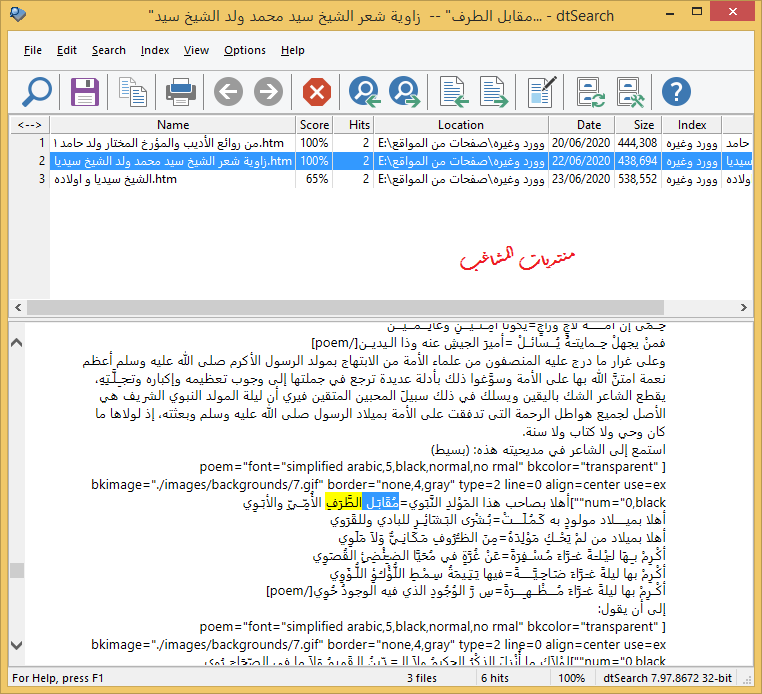Viewport: 762px width, 694px height.
Task: Open the Help question mark icon
Action: tap(677, 93)
